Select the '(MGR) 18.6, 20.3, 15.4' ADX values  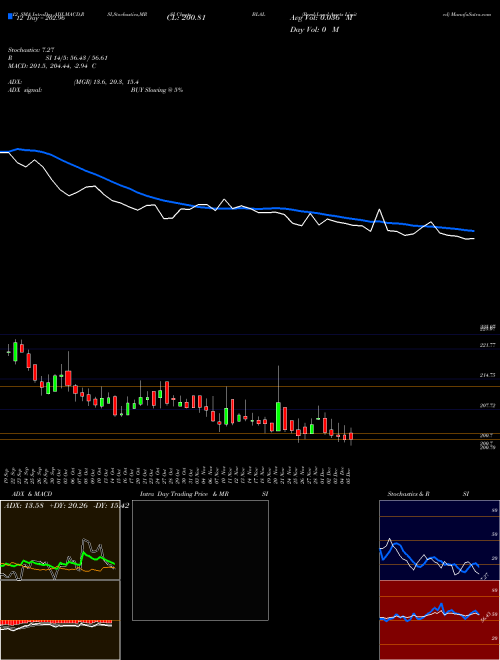[106, 82]
